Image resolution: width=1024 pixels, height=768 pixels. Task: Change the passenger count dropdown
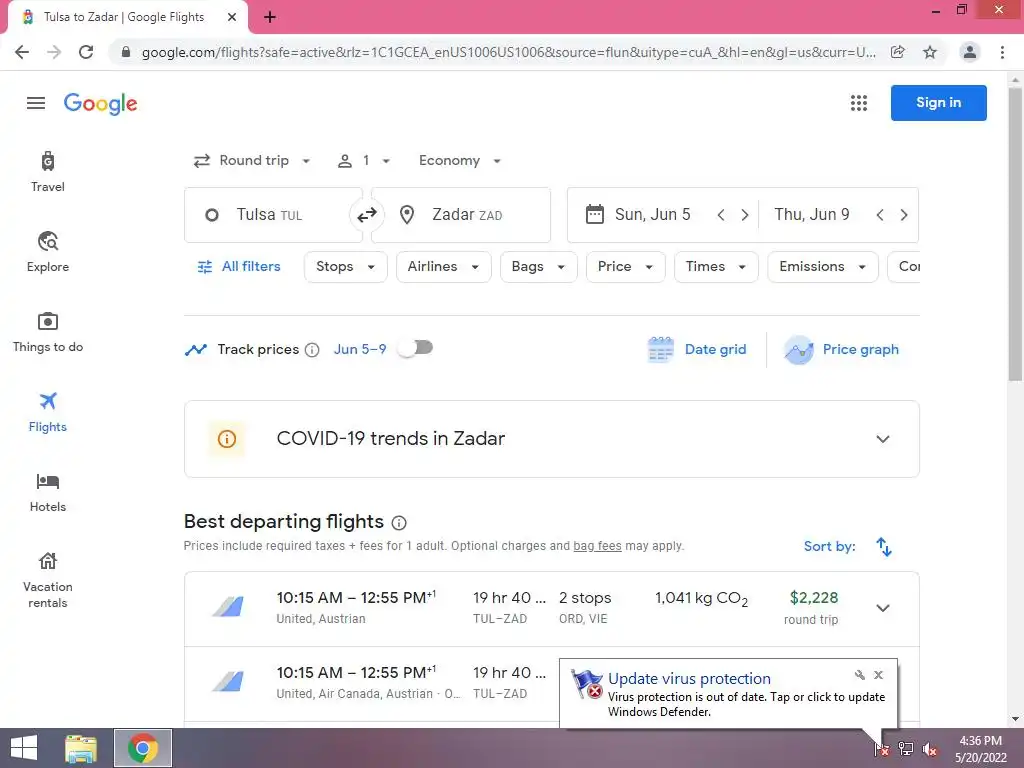click(x=364, y=161)
